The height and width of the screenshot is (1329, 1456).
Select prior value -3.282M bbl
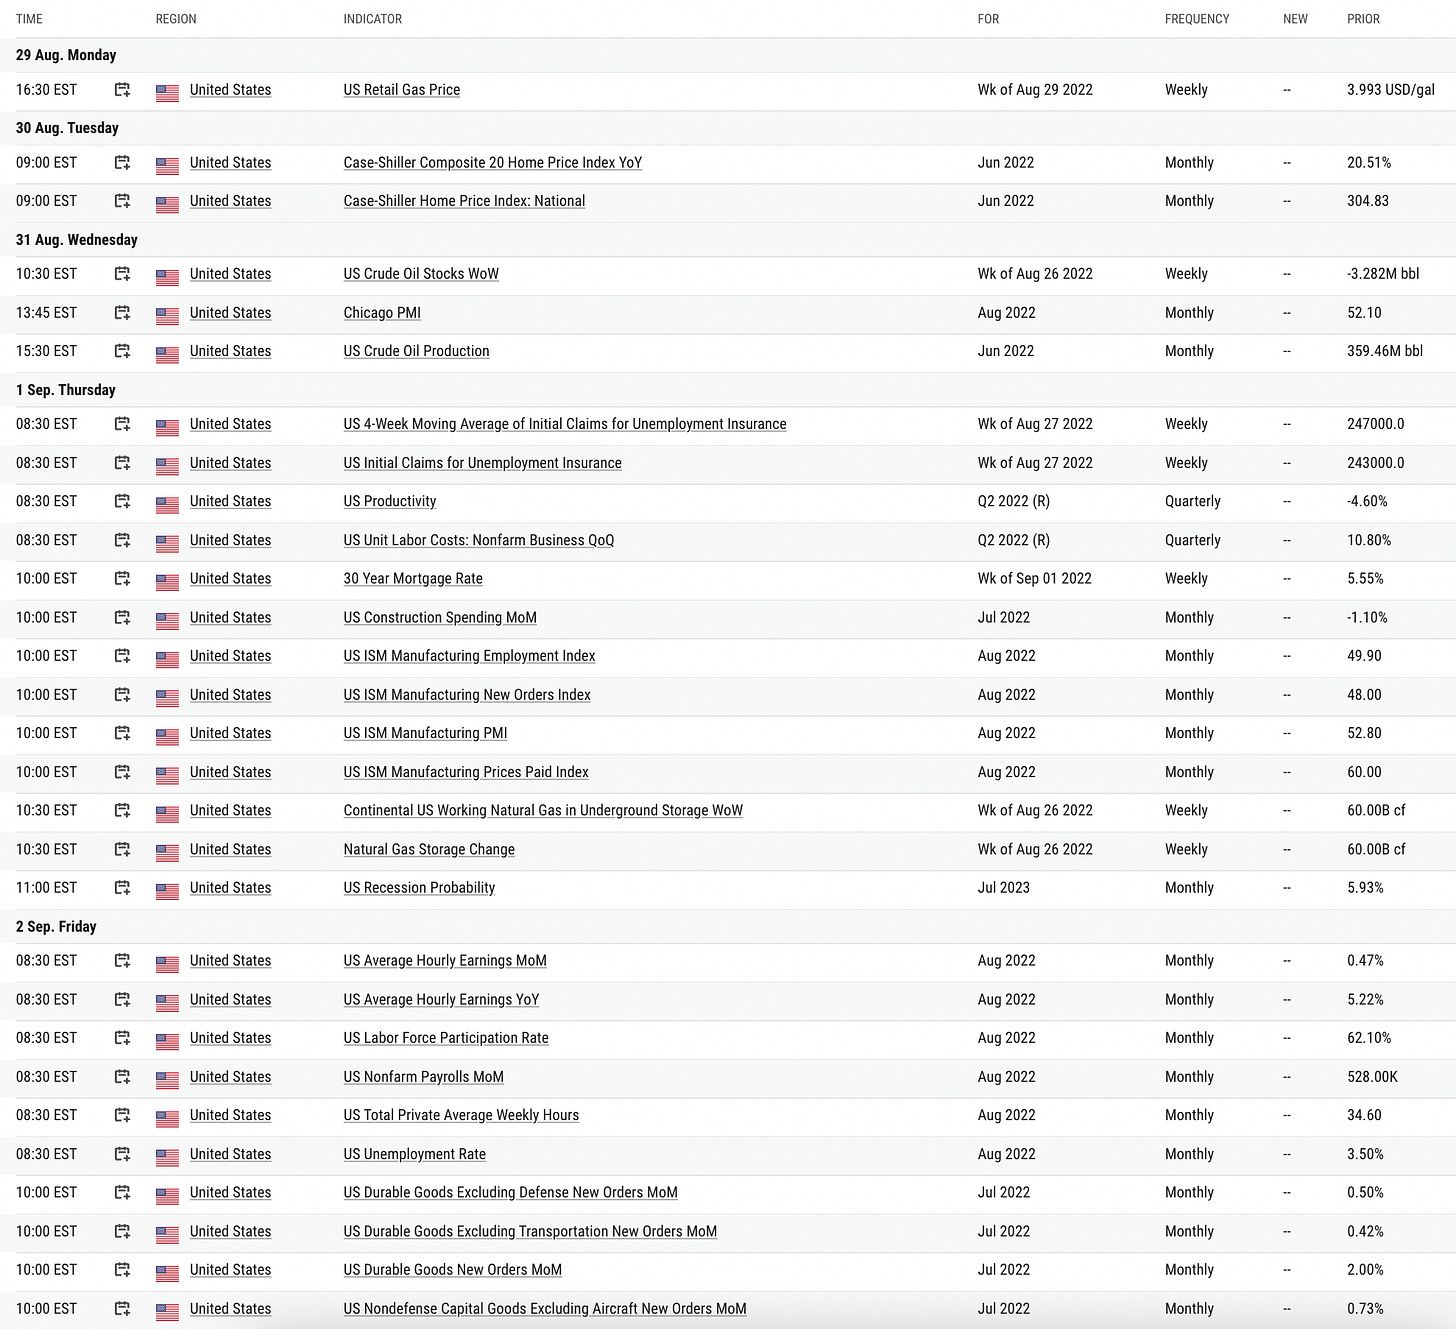(x=1383, y=274)
